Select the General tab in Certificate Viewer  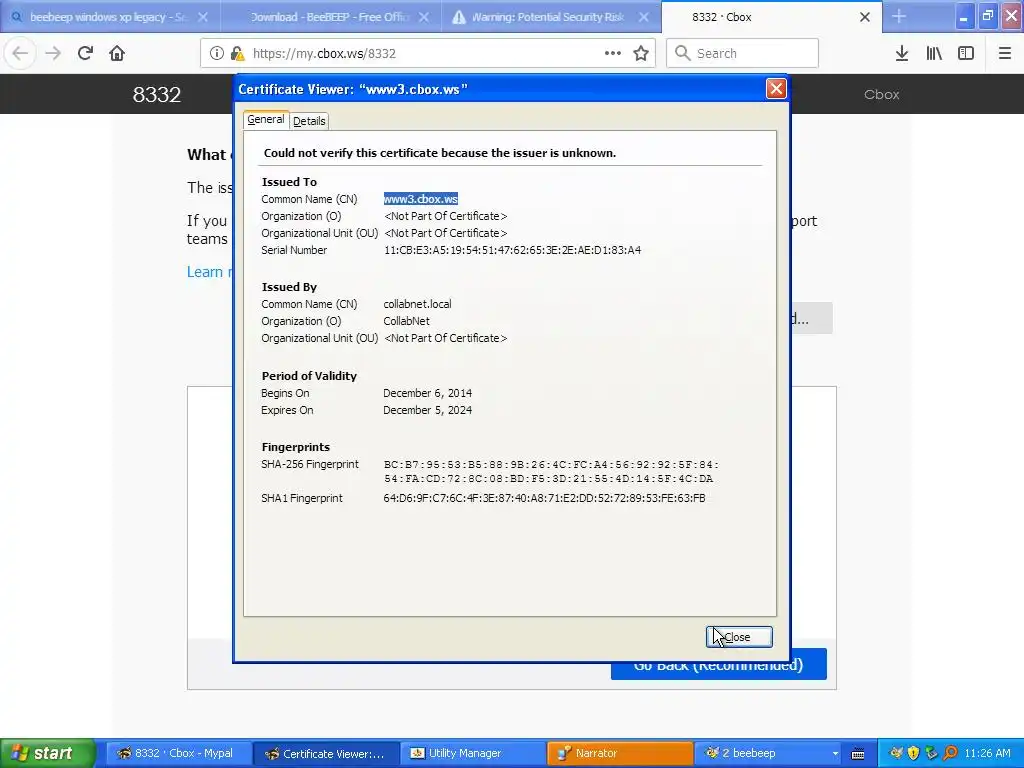point(266,120)
